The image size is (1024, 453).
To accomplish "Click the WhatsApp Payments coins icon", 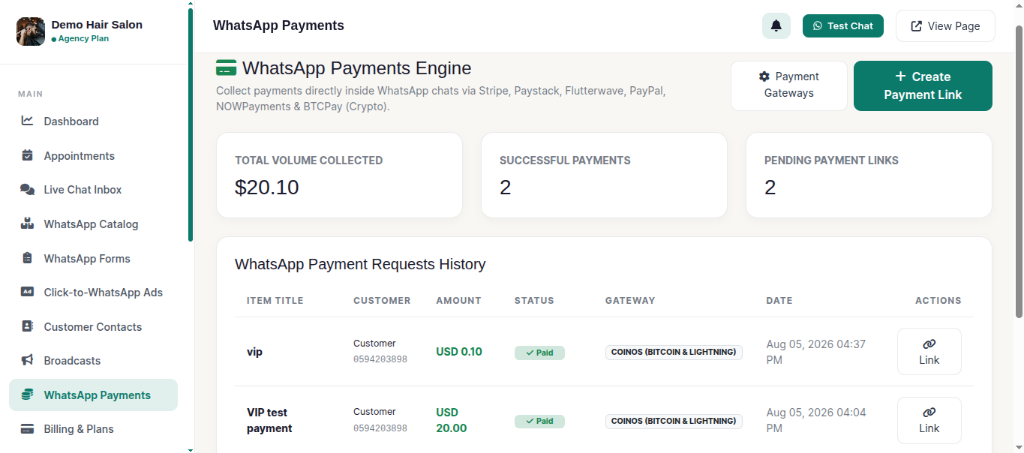I will tap(27, 394).
